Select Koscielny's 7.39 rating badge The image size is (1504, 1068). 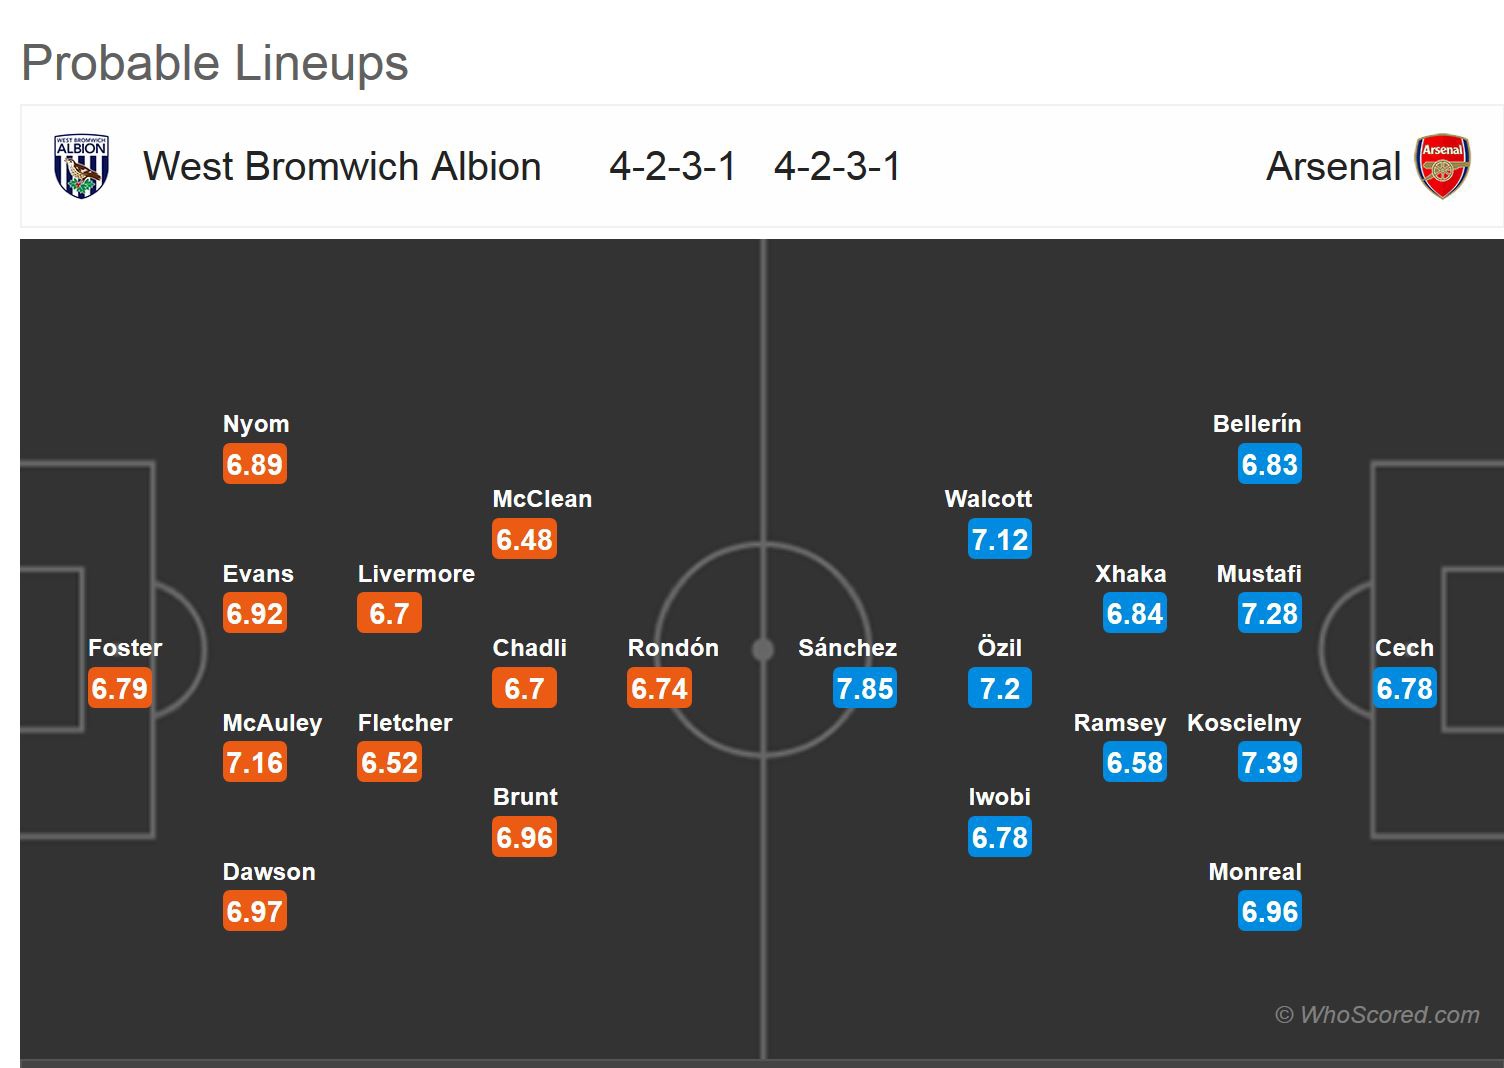point(1269,763)
